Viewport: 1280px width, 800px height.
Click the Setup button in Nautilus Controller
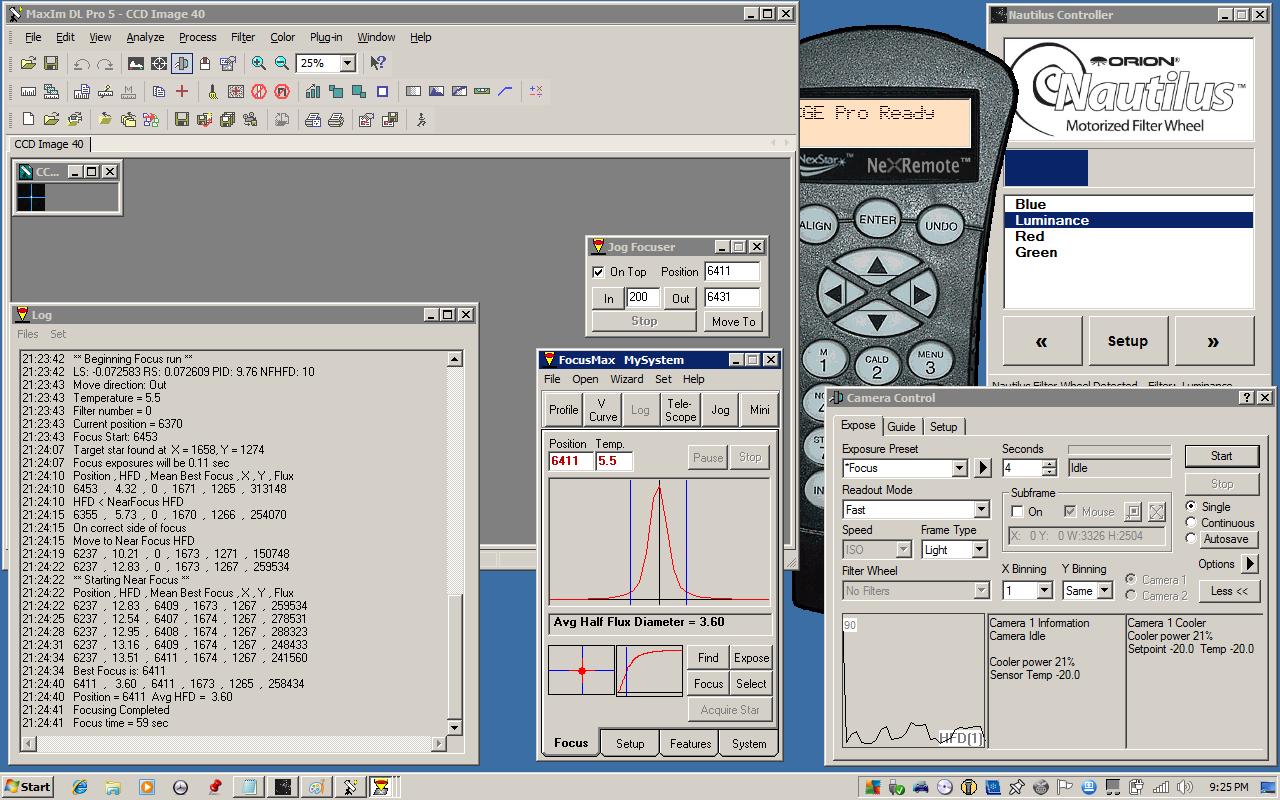coord(1127,341)
